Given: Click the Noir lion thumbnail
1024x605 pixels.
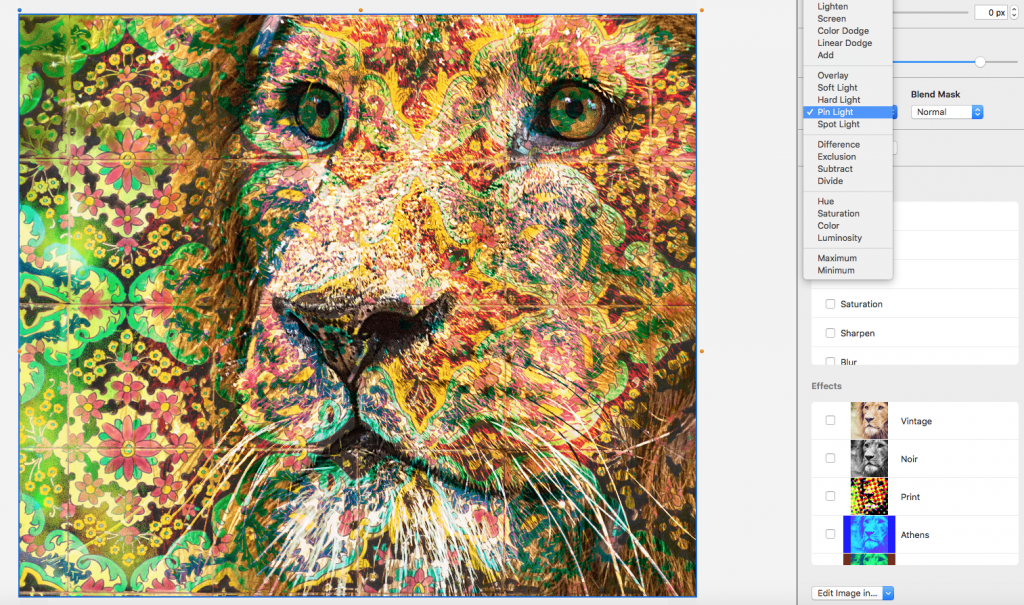Looking at the screenshot, I should pyautogui.click(x=869, y=459).
